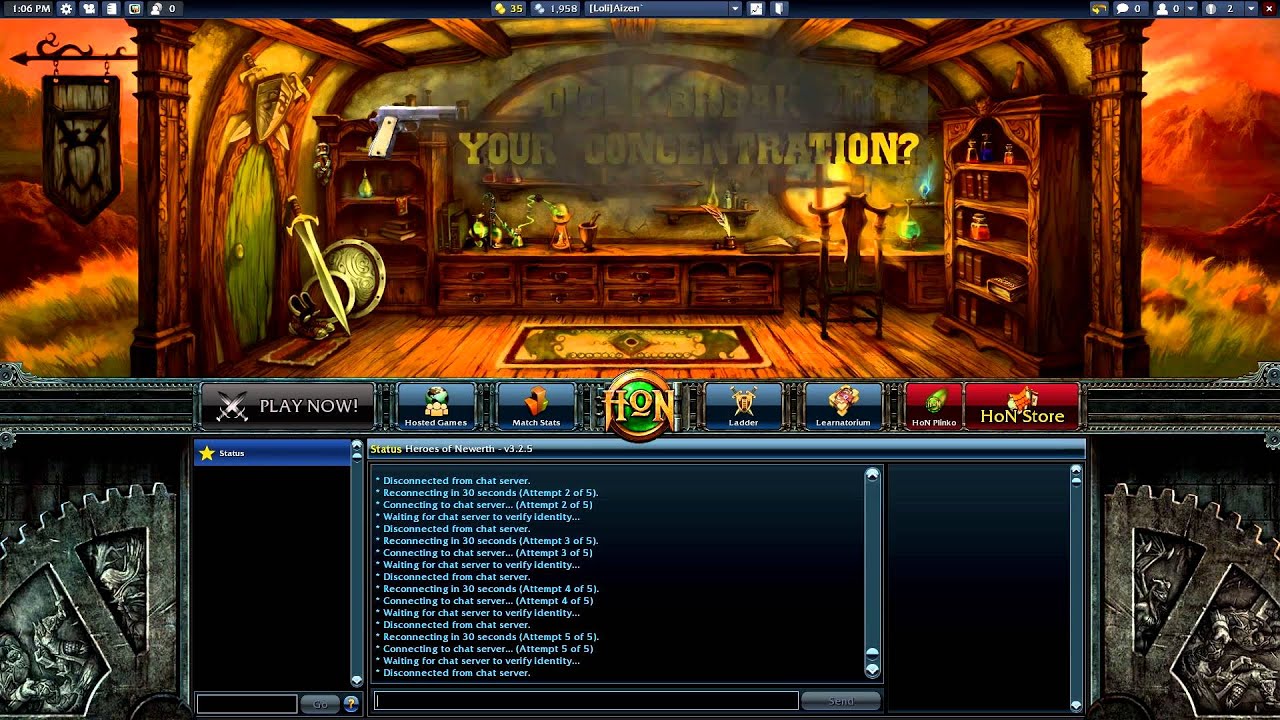Click down arrow of channel list scrollbar

pos(357,680)
